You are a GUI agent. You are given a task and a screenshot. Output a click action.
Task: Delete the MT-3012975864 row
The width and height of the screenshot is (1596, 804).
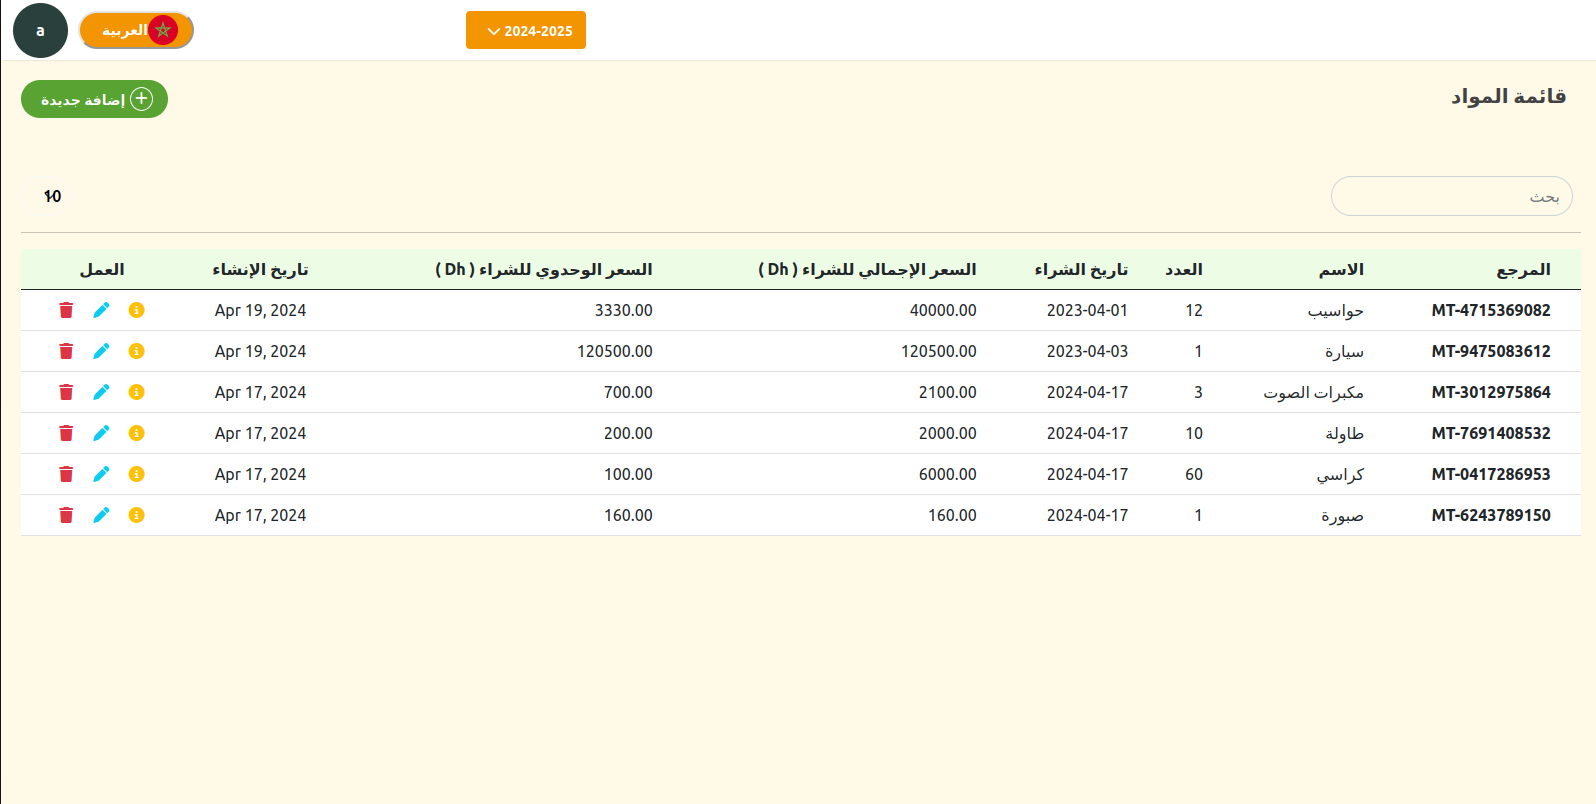(x=66, y=392)
